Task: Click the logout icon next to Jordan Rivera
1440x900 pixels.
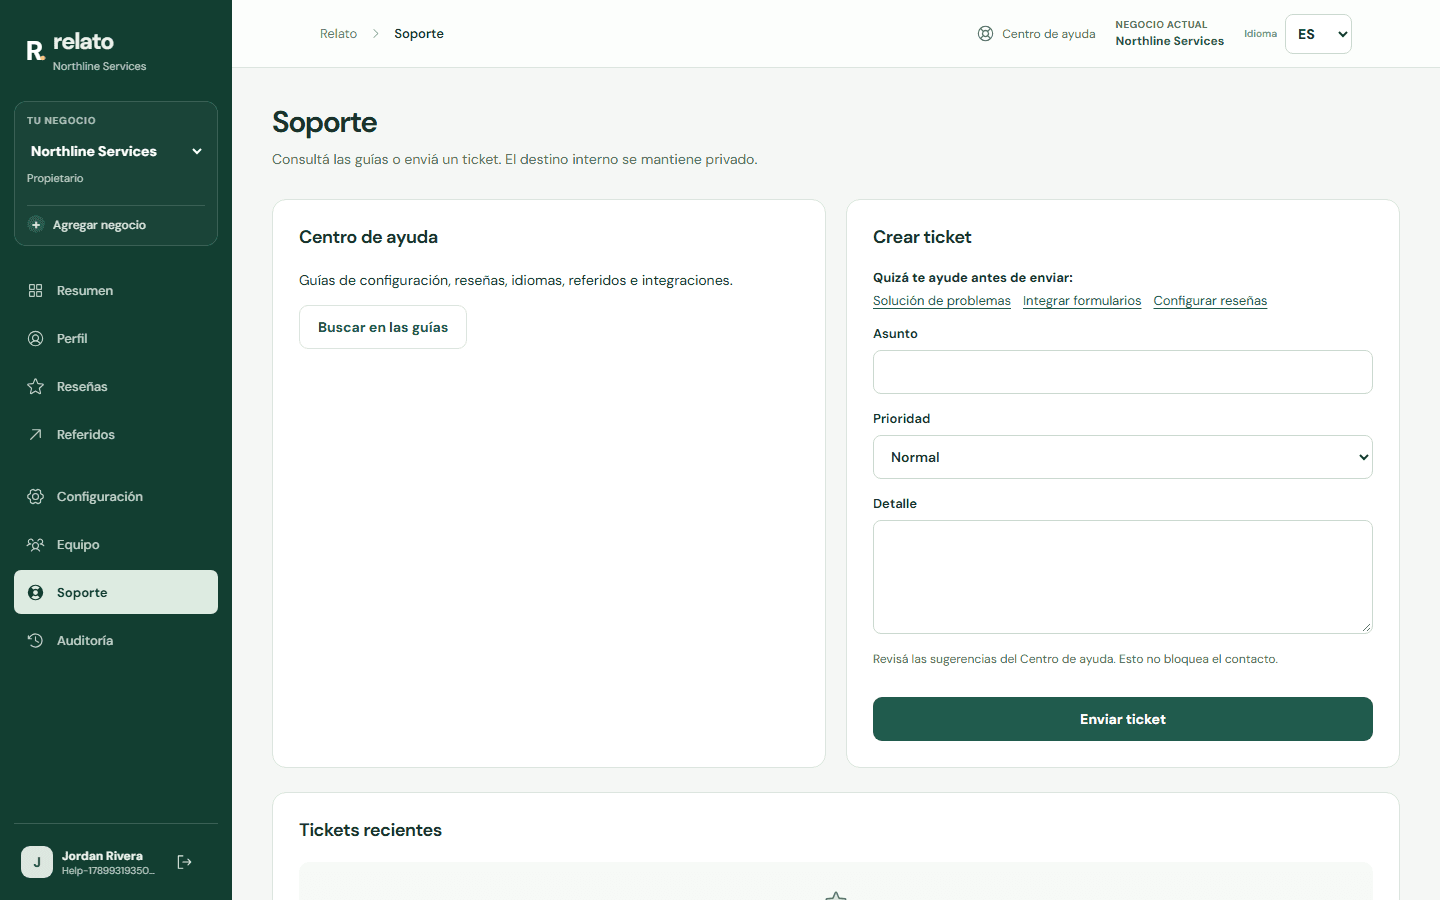Action: tap(185, 862)
